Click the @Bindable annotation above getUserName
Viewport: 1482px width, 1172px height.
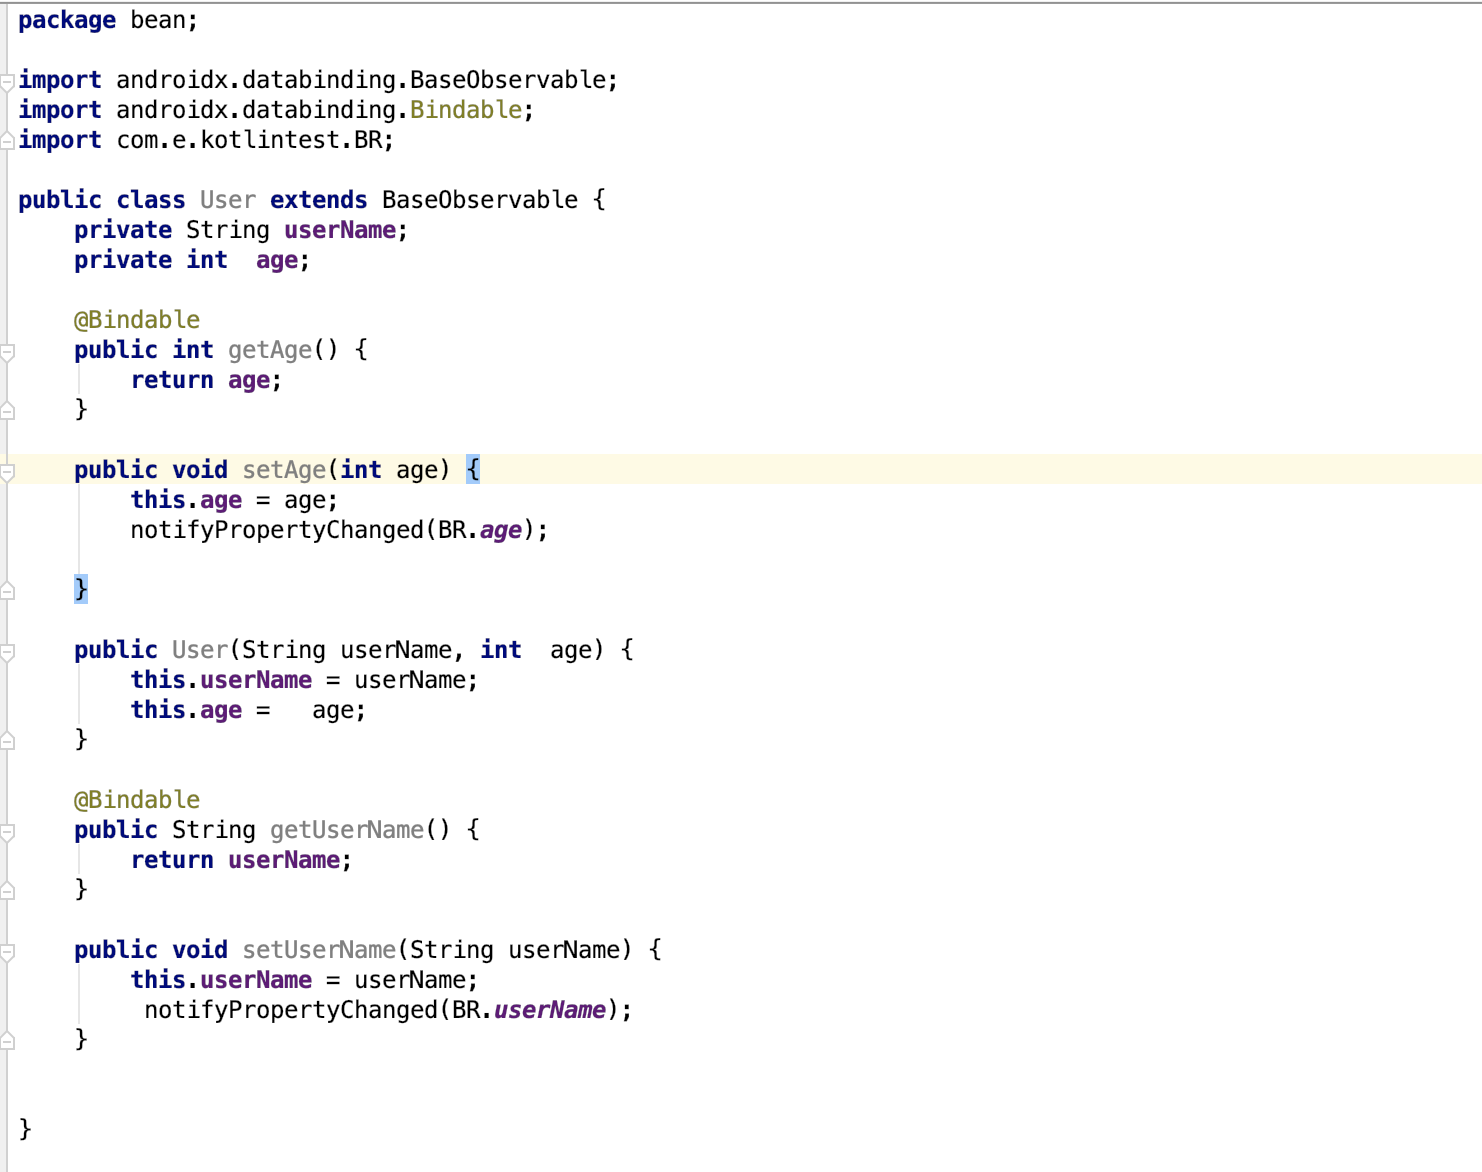tap(137, 800)
